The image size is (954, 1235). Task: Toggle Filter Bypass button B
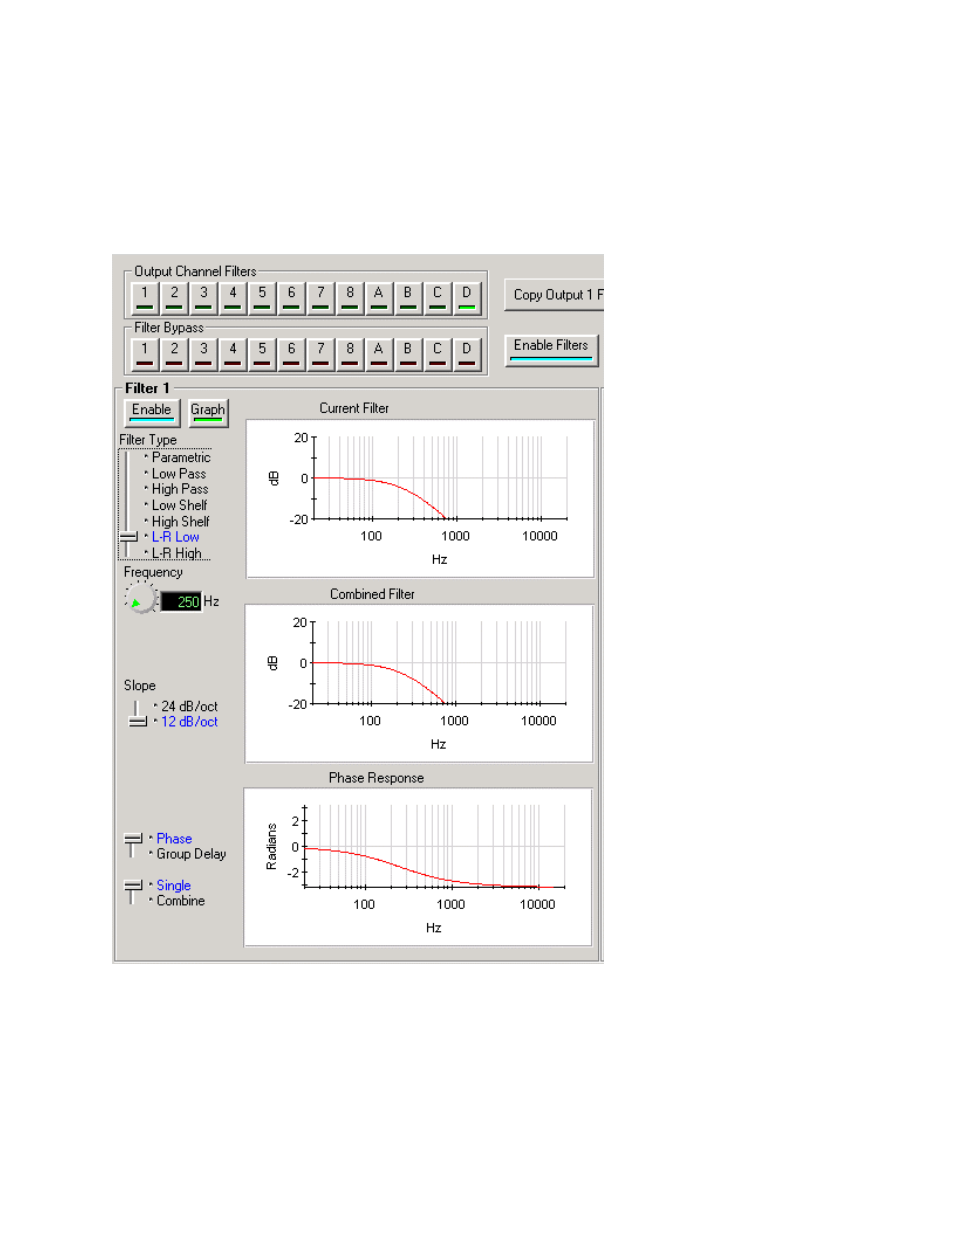click(x=408, y=354)
